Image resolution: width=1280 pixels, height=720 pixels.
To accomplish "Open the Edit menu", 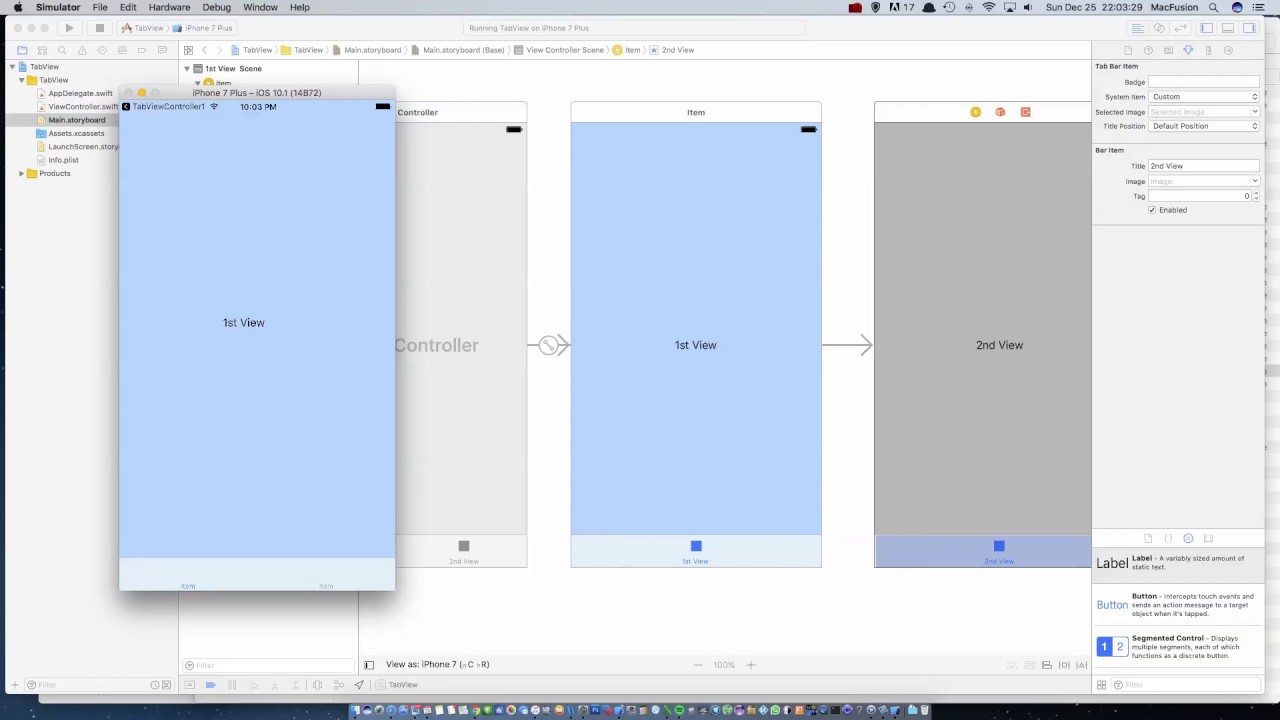I will 128,7.
